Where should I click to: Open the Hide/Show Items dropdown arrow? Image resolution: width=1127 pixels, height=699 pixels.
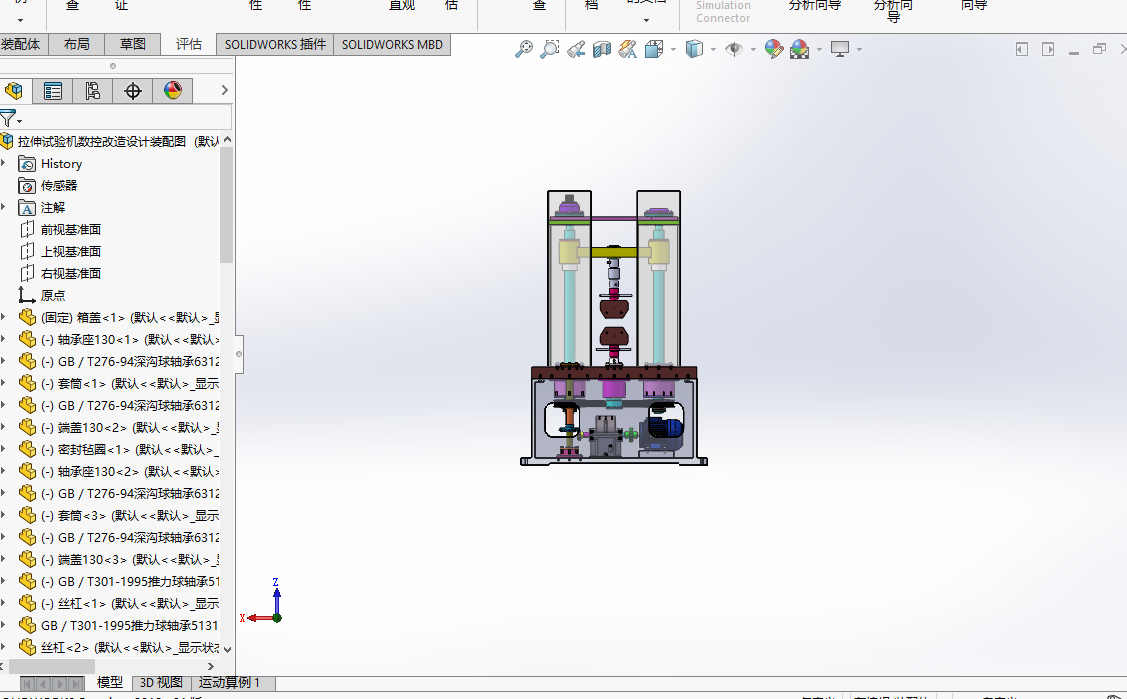pos(753,50)
